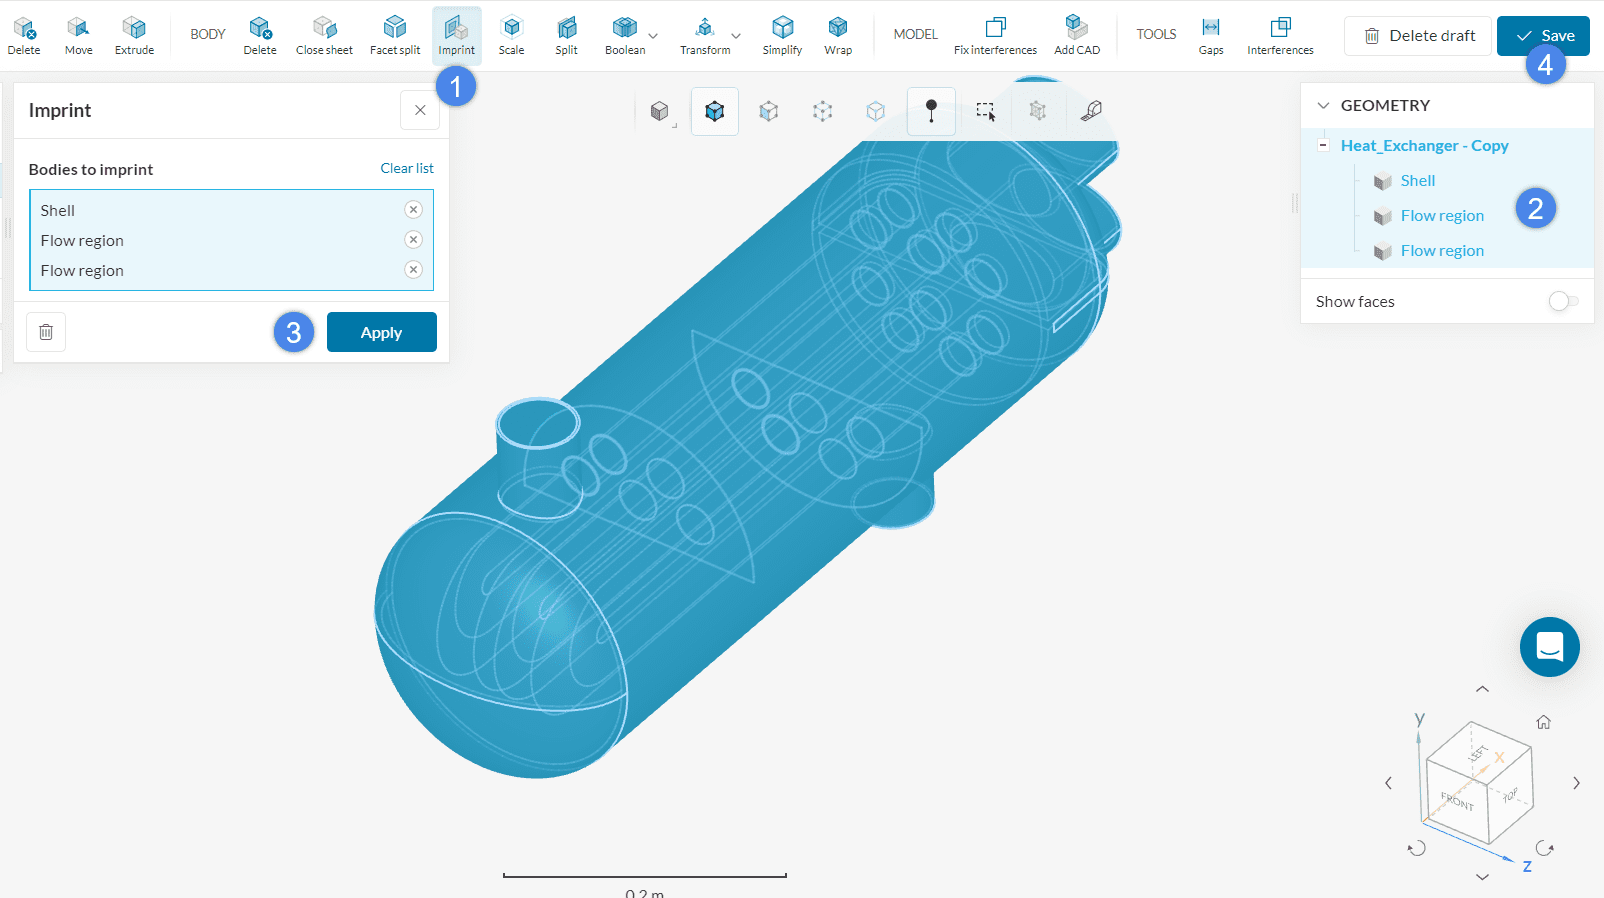Collapse the Heat_Exchanger - Copy tree node
This screenshot has width=1604, height=898.
[1323, 145]
